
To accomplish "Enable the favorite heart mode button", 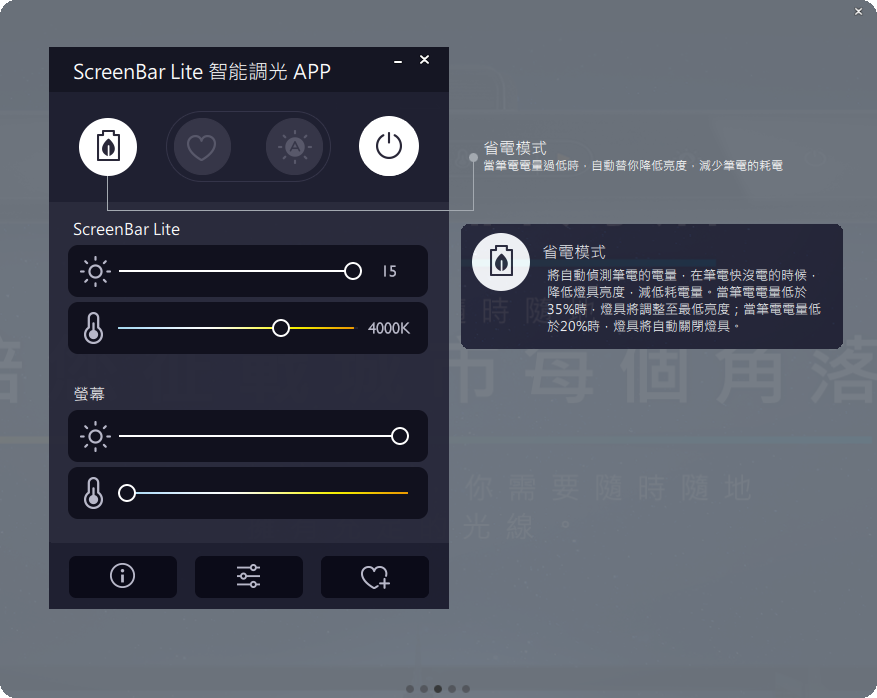I will tap(202, 147).
